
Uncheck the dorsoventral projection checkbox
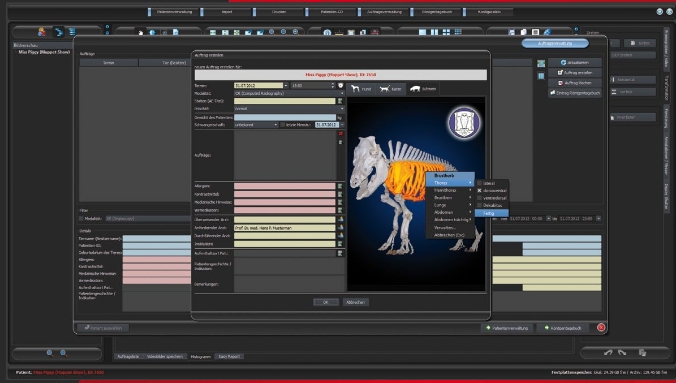[x=479, y=190]
